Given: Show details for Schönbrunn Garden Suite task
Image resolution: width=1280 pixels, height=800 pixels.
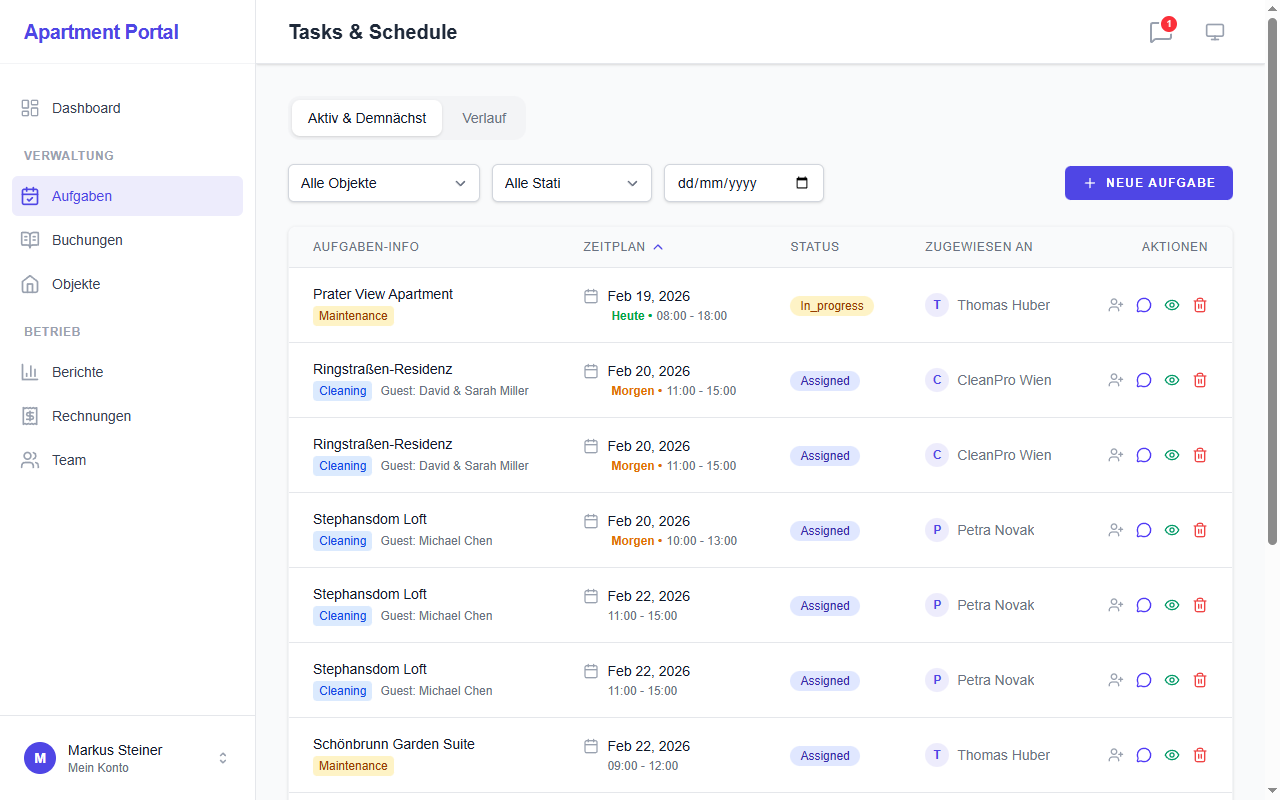Looking at the screenshot, I should [x=1172, y=755].
